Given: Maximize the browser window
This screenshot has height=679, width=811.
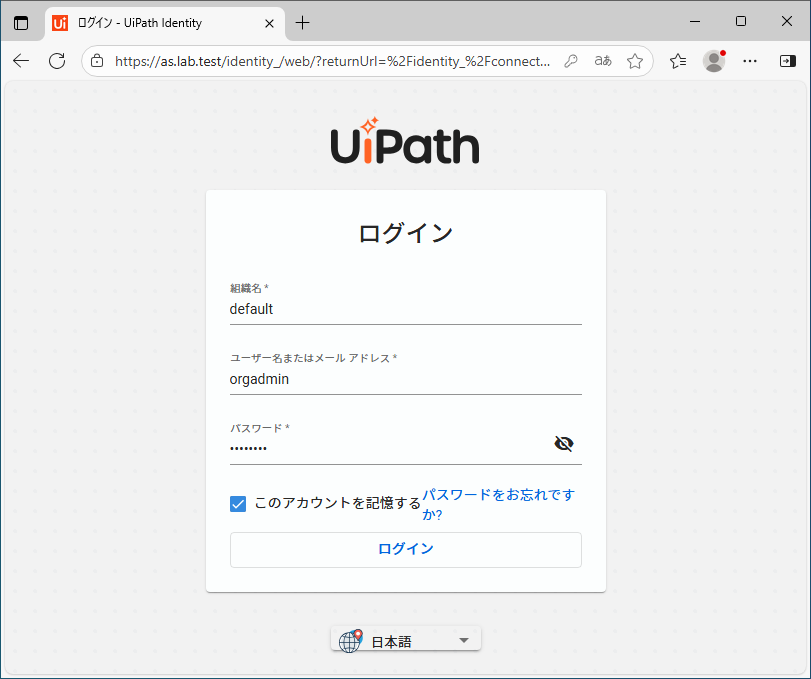Looking at the screenshot, I should [x=741, y=21].
